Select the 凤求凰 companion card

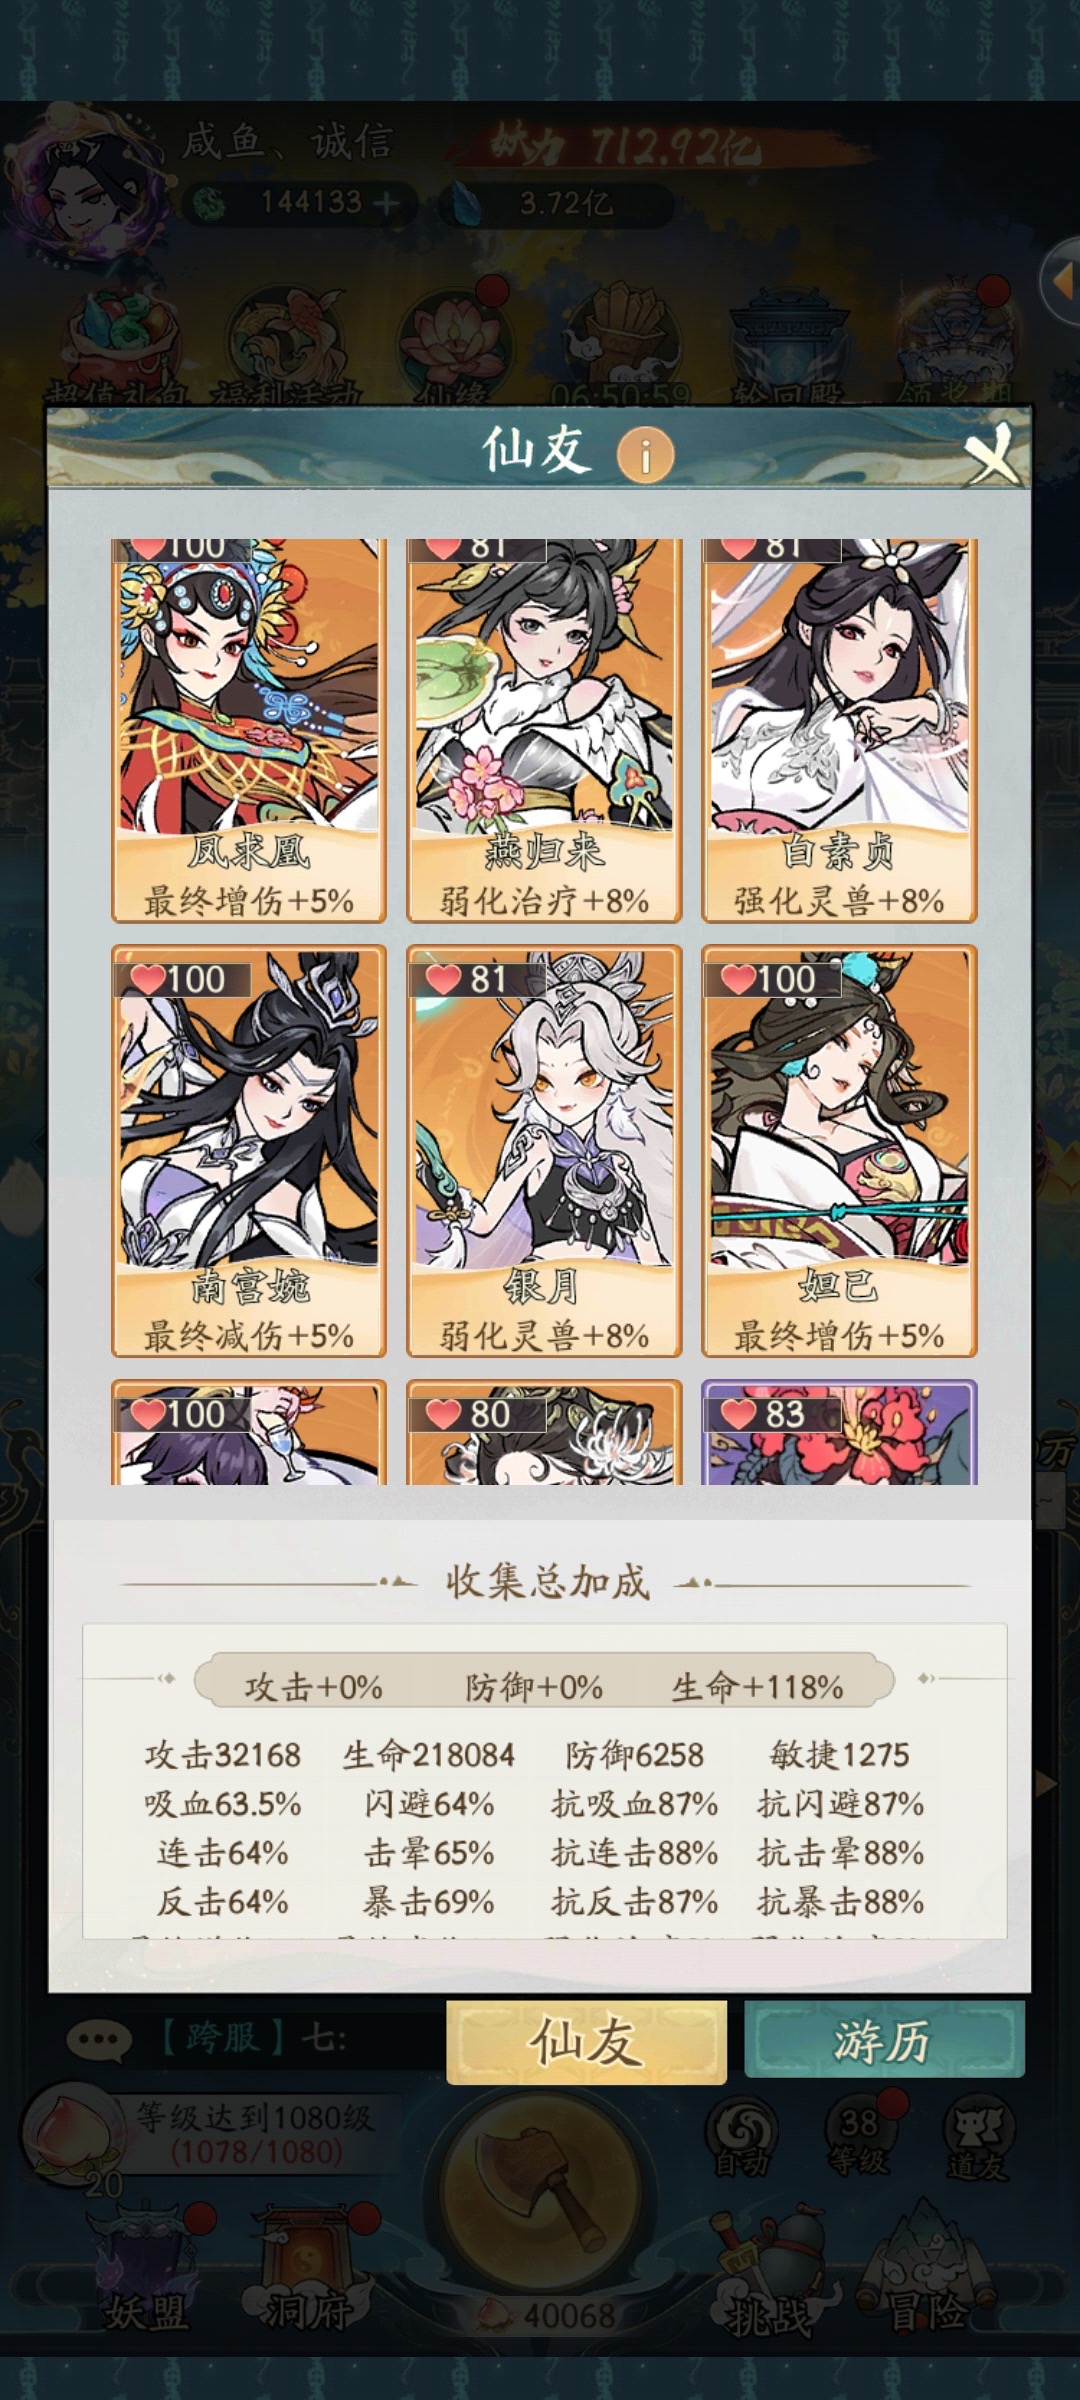pos(249,731)
